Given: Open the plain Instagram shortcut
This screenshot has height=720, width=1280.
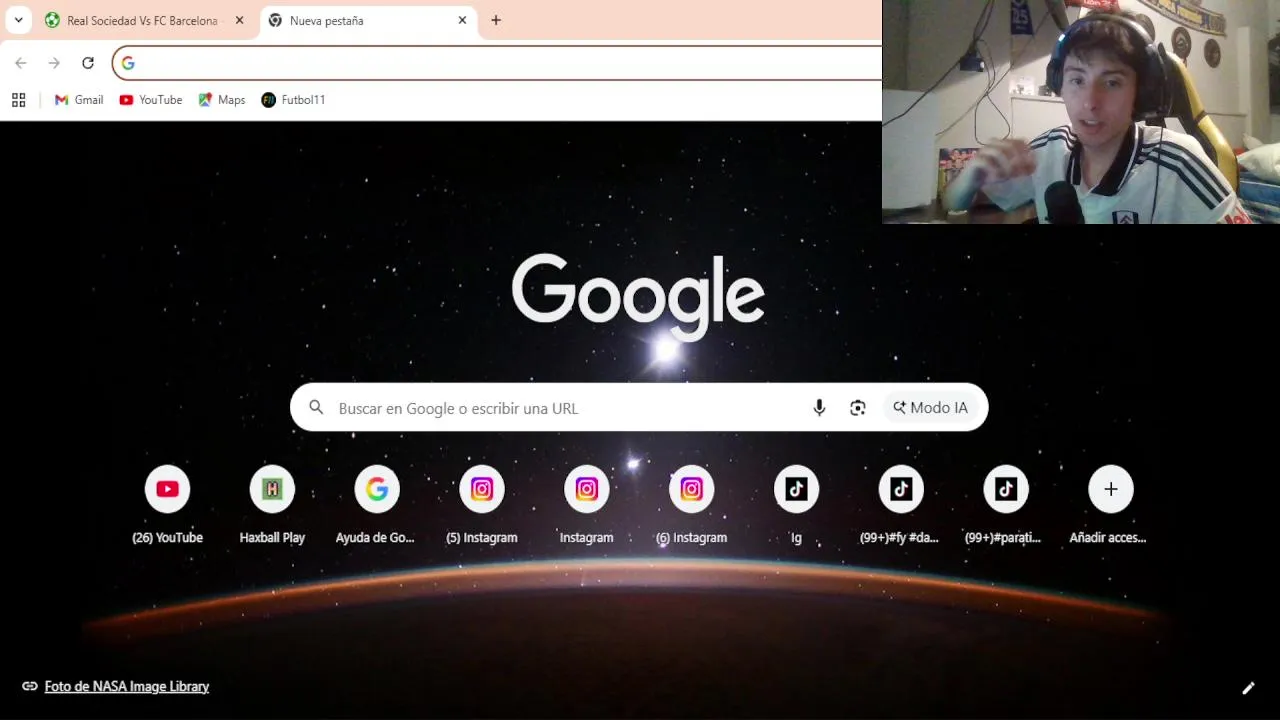Looking at the screenshot, I should (587, 505).
